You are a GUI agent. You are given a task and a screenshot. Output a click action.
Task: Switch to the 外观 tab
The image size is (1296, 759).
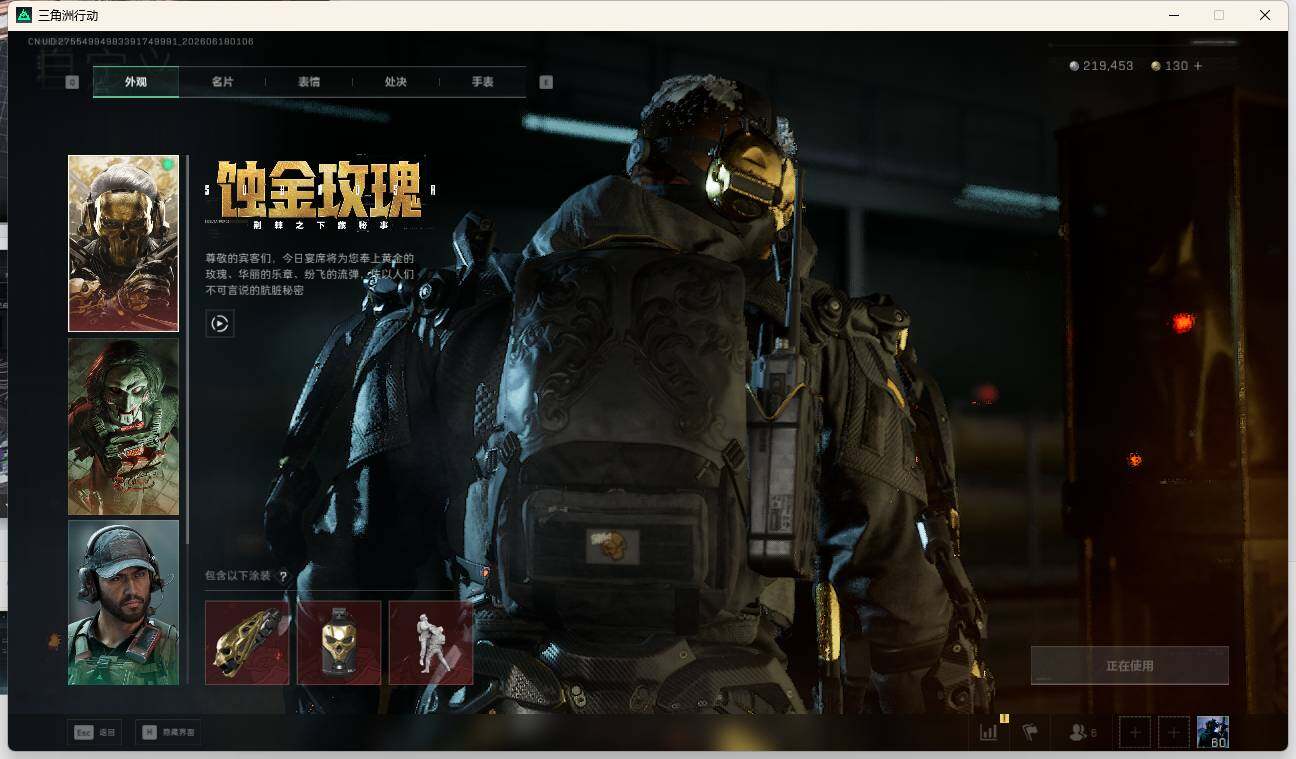[136, 82]
